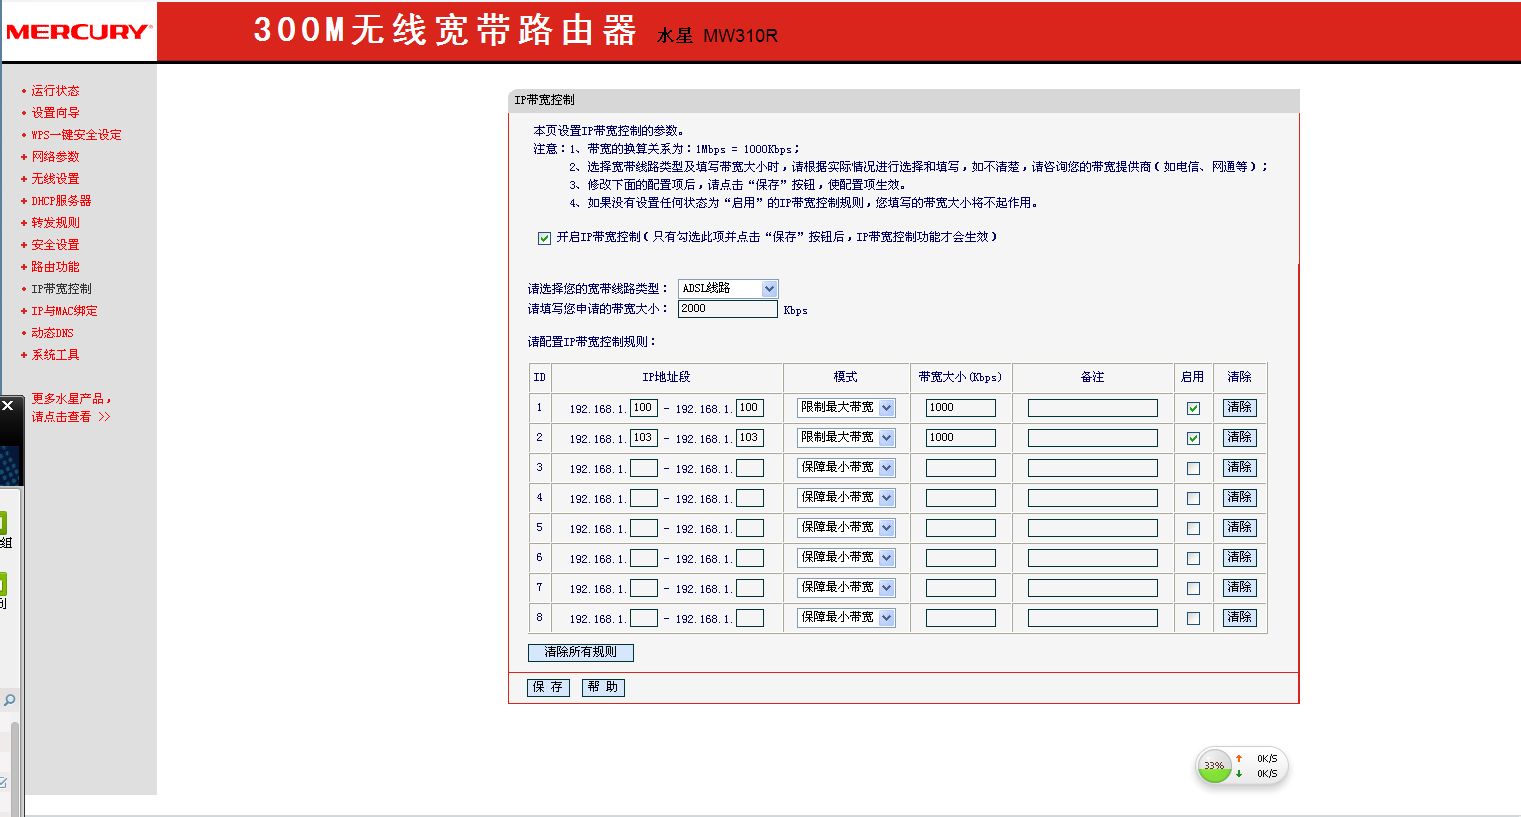Click the 备注 remark field for rule 1
The width and height of the screenshot is (1521, 817).
coord(1093,408)
